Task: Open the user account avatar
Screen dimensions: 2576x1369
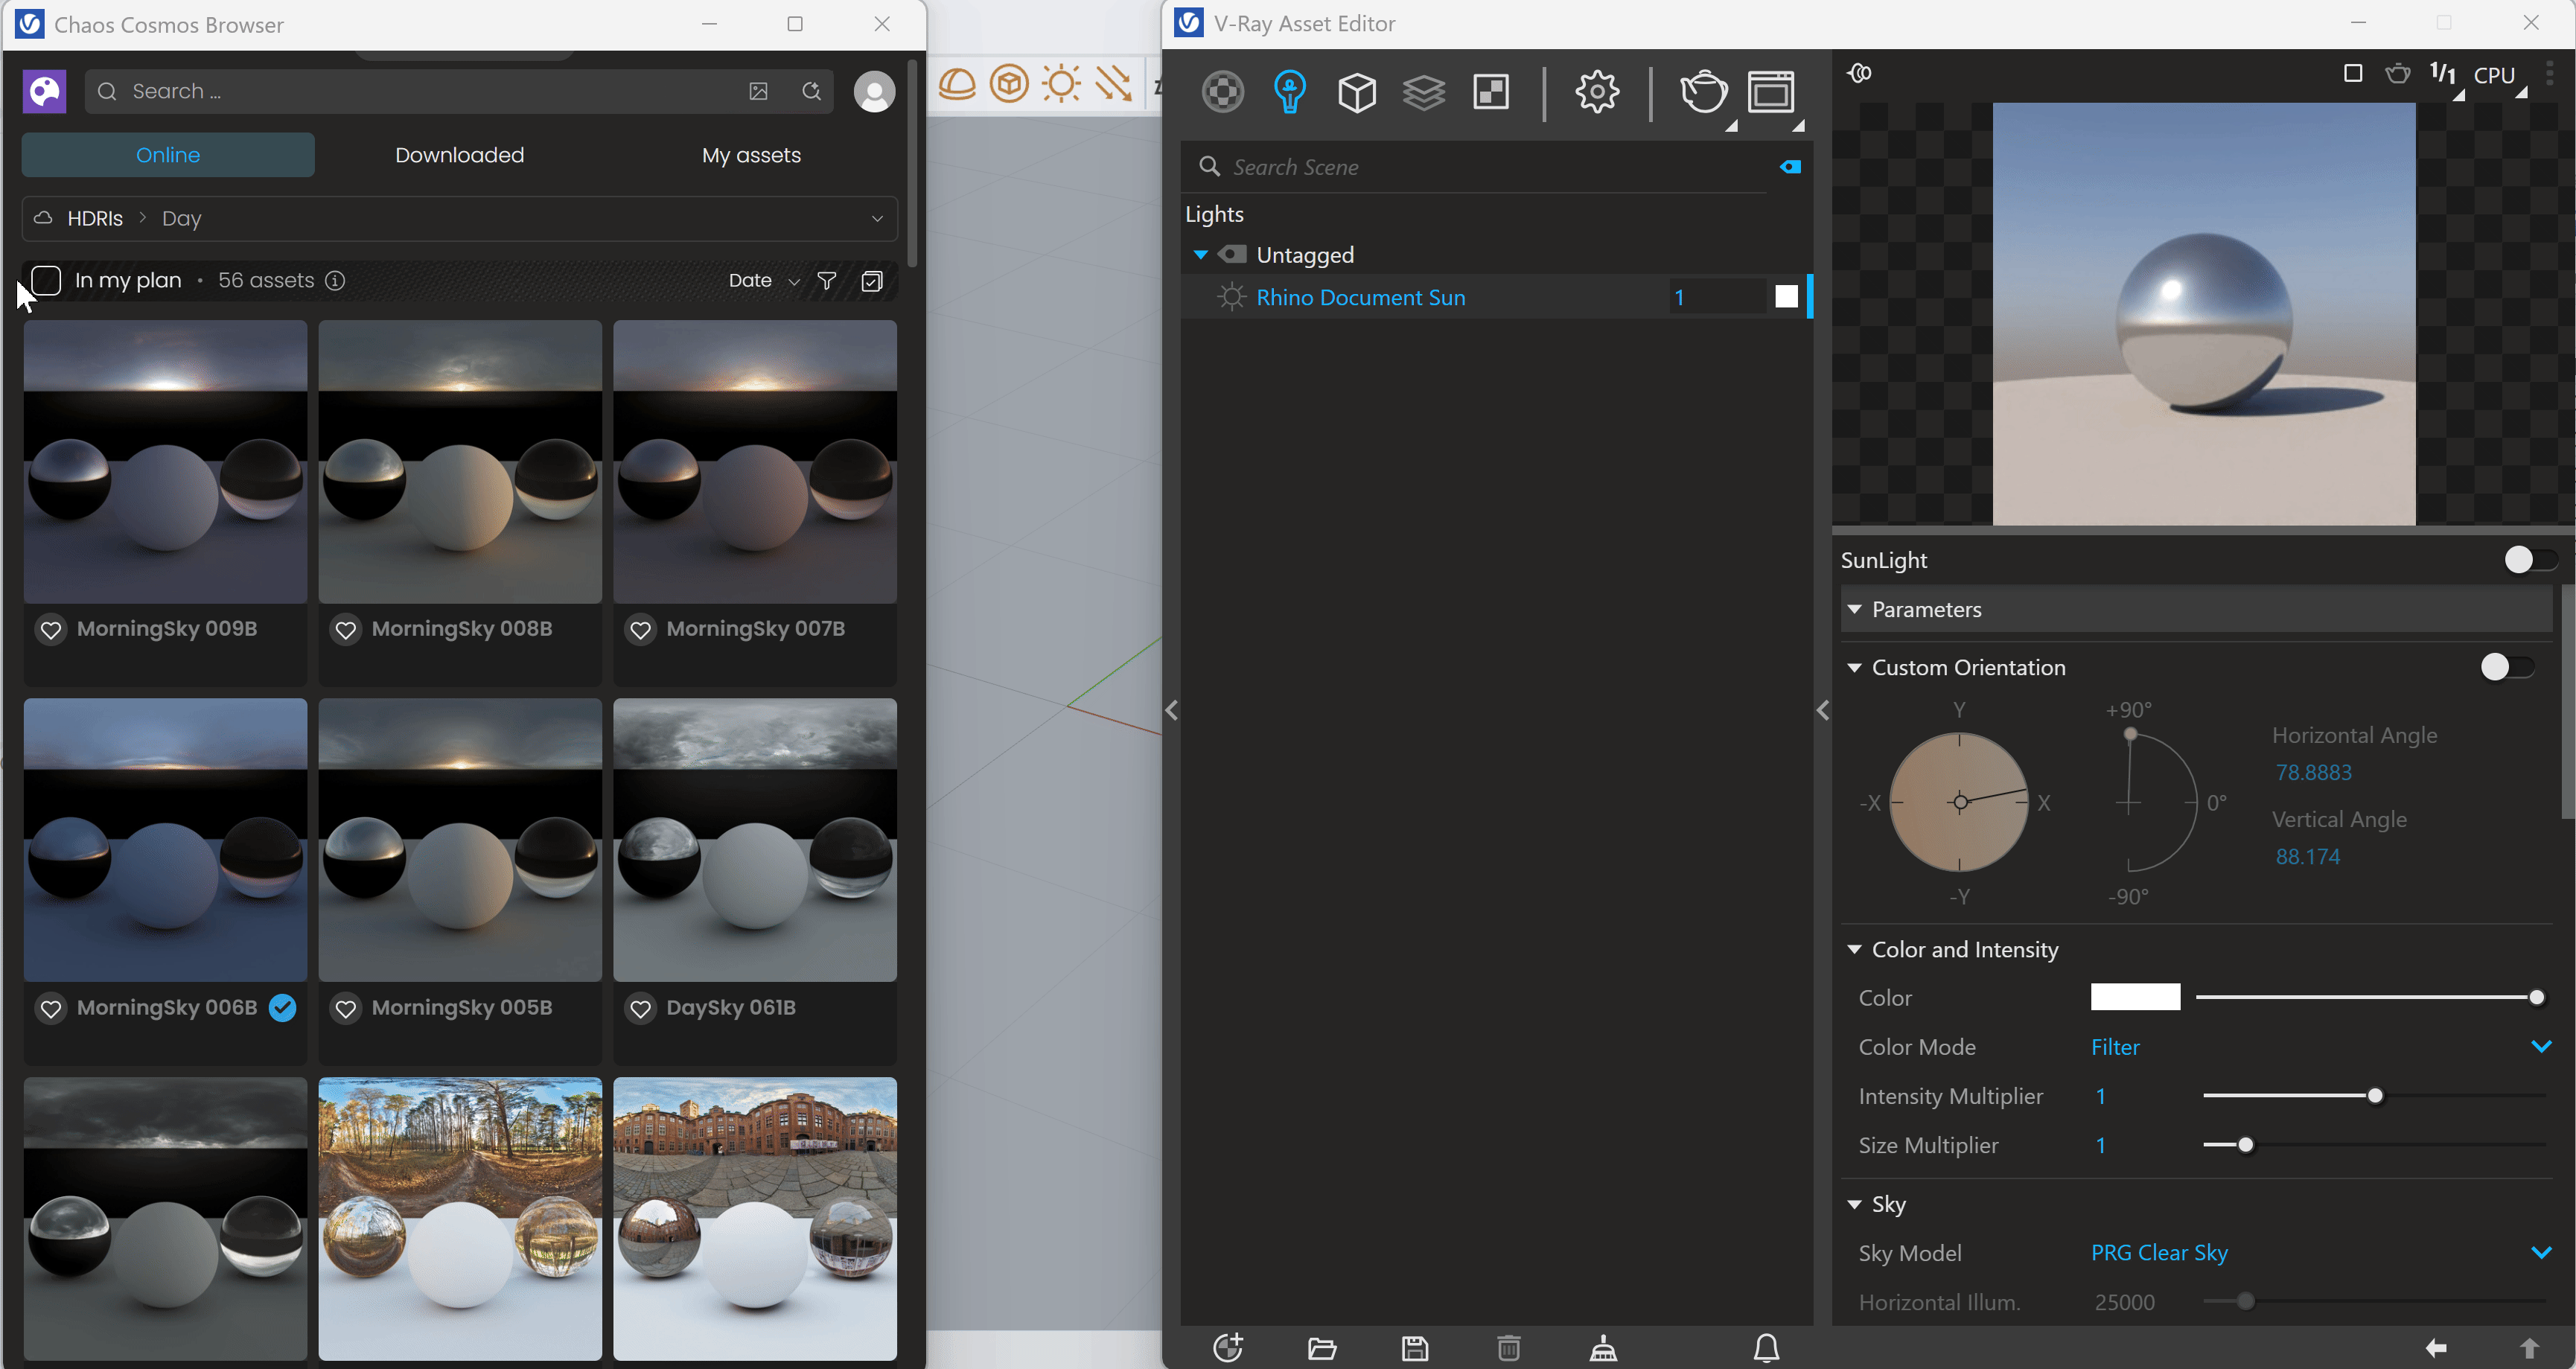Action: coord(874,91)
